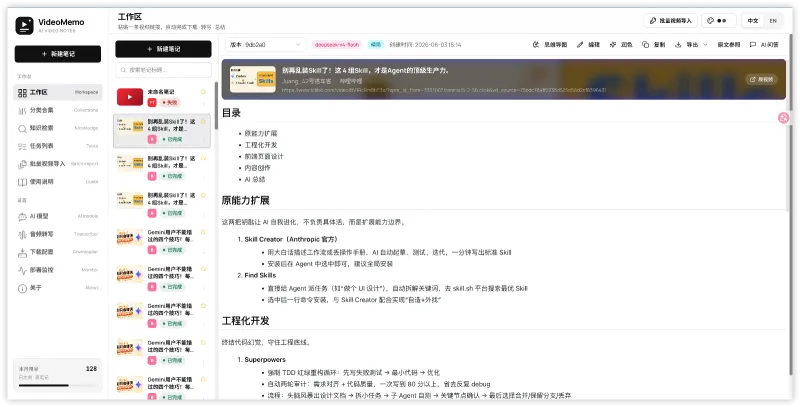Click the 思维导图 mind map toolbar icon
This screenshot has width=800, height=407.
pos(536,45)
